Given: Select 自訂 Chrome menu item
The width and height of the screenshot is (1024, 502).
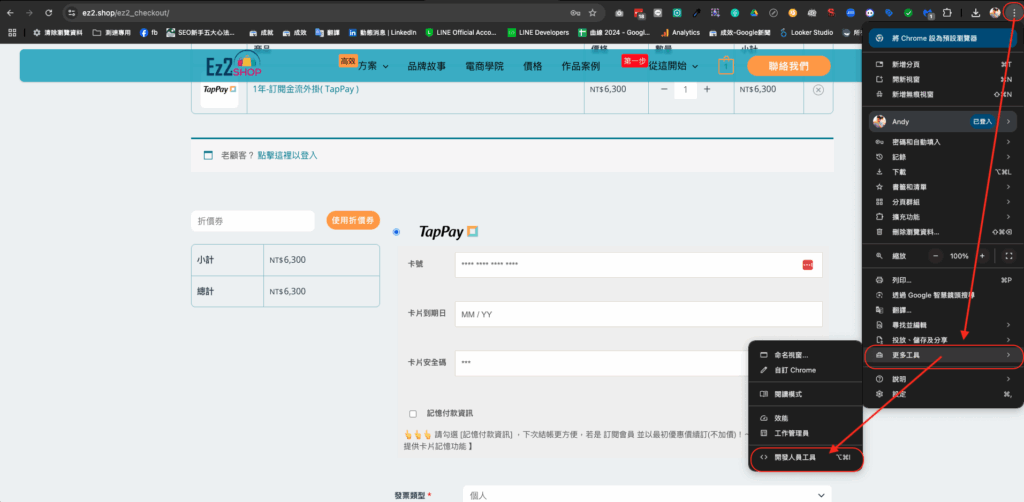Looking at the screenshot, I should 806,370.
